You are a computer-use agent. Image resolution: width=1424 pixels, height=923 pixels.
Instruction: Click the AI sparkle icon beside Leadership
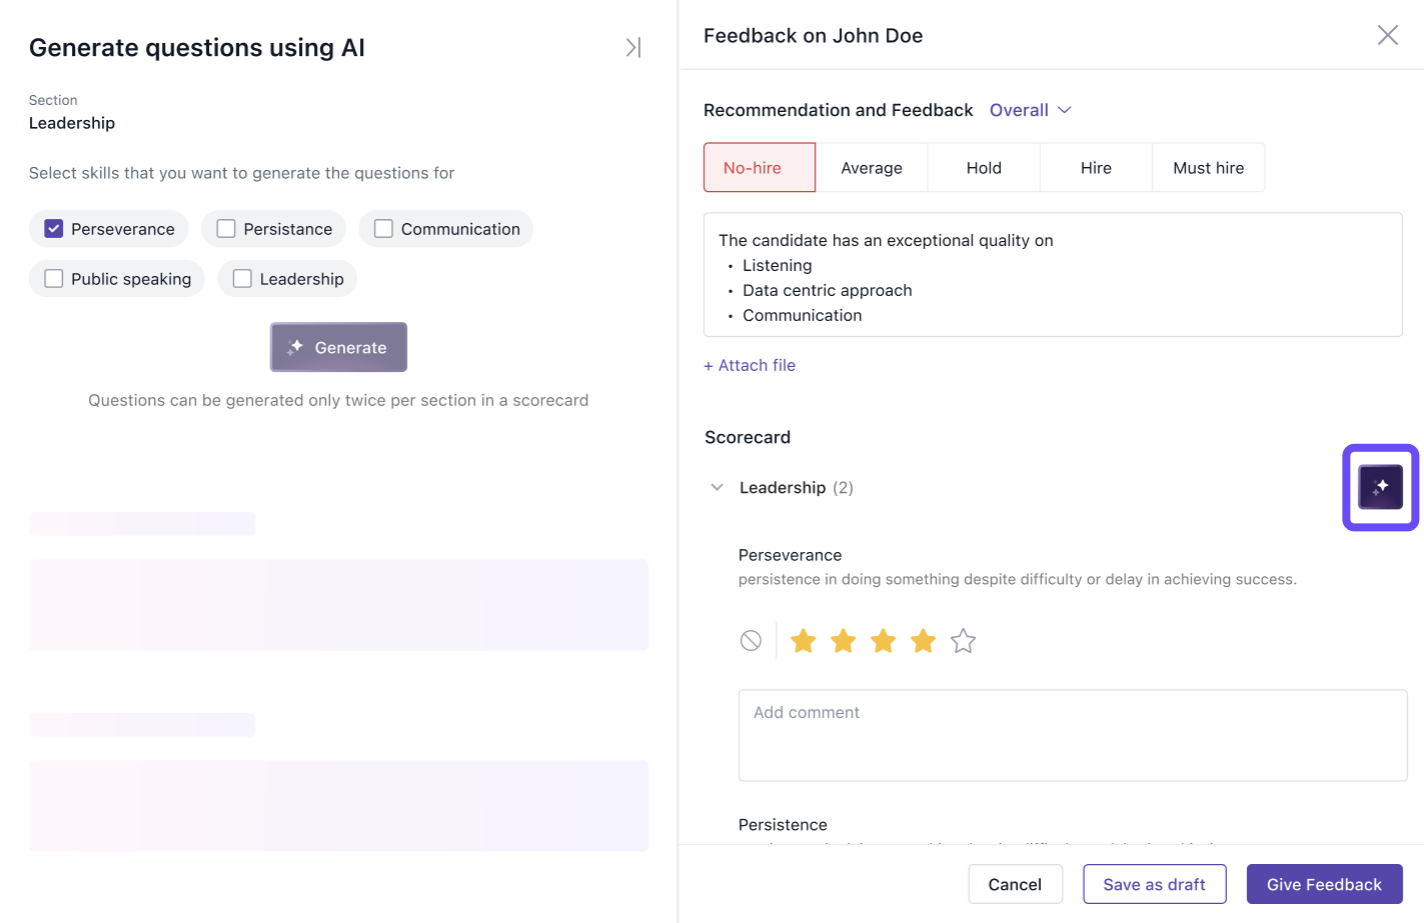point(1380,487)
